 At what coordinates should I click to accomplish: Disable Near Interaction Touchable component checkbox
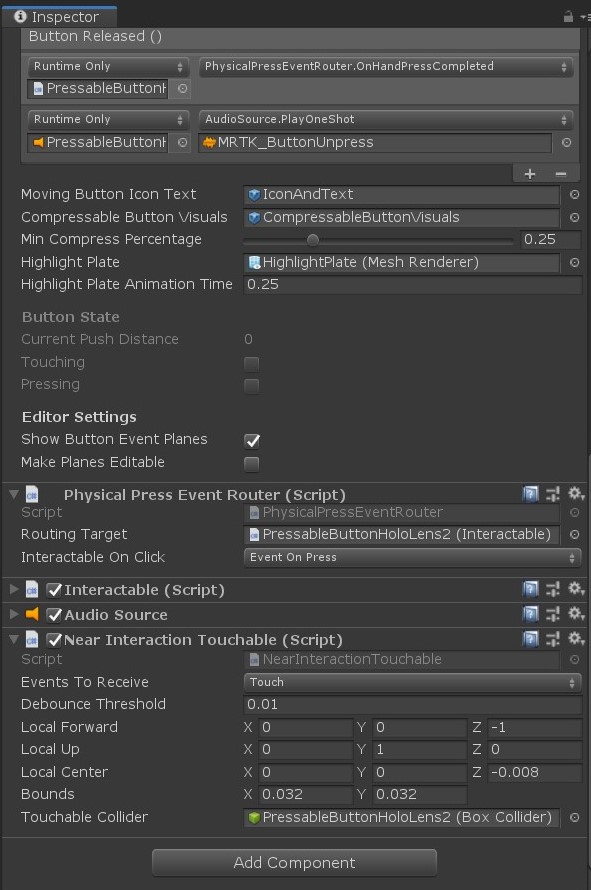pos(54,640)
